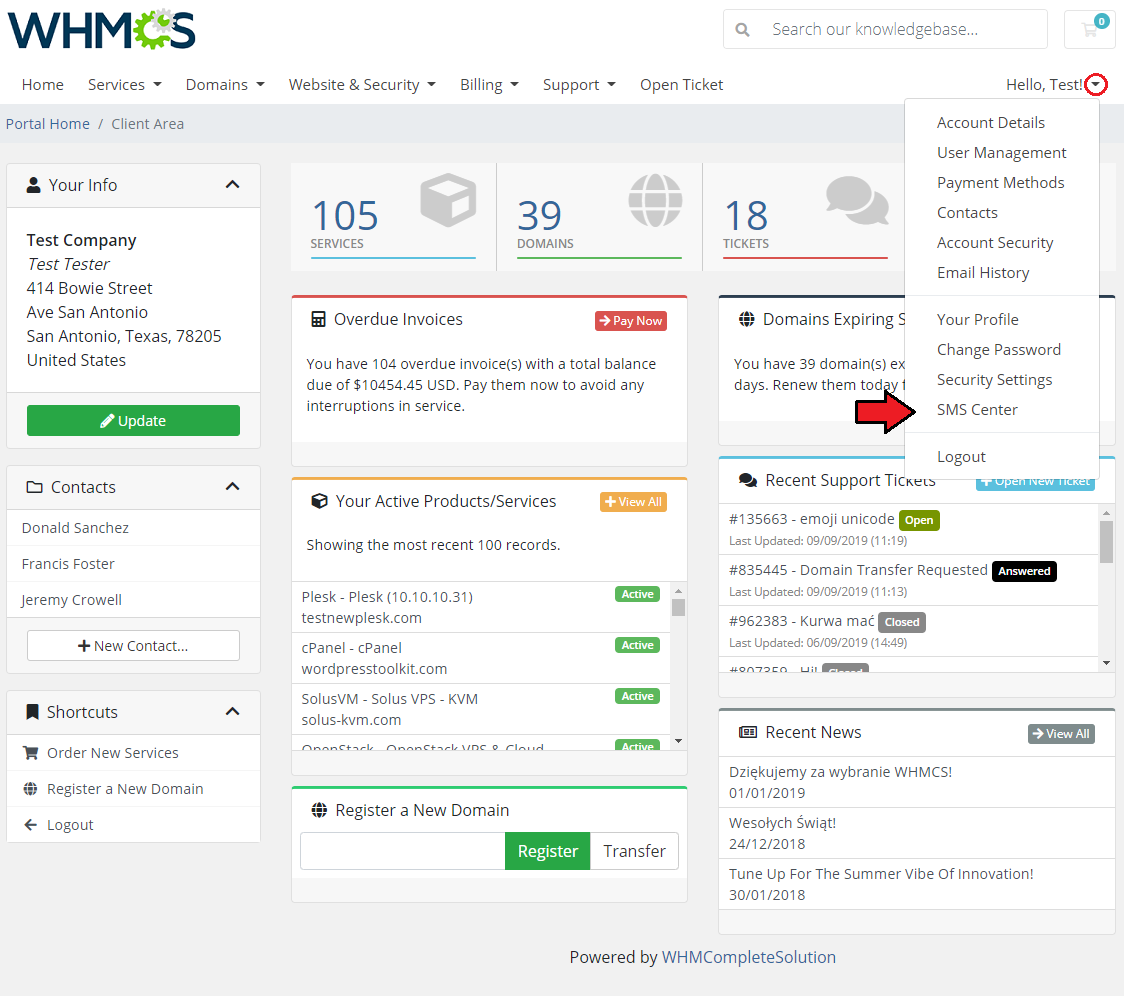This screenshot has width=1124, height=996.
Task: Click the Pay Now button
Action: 630,321
